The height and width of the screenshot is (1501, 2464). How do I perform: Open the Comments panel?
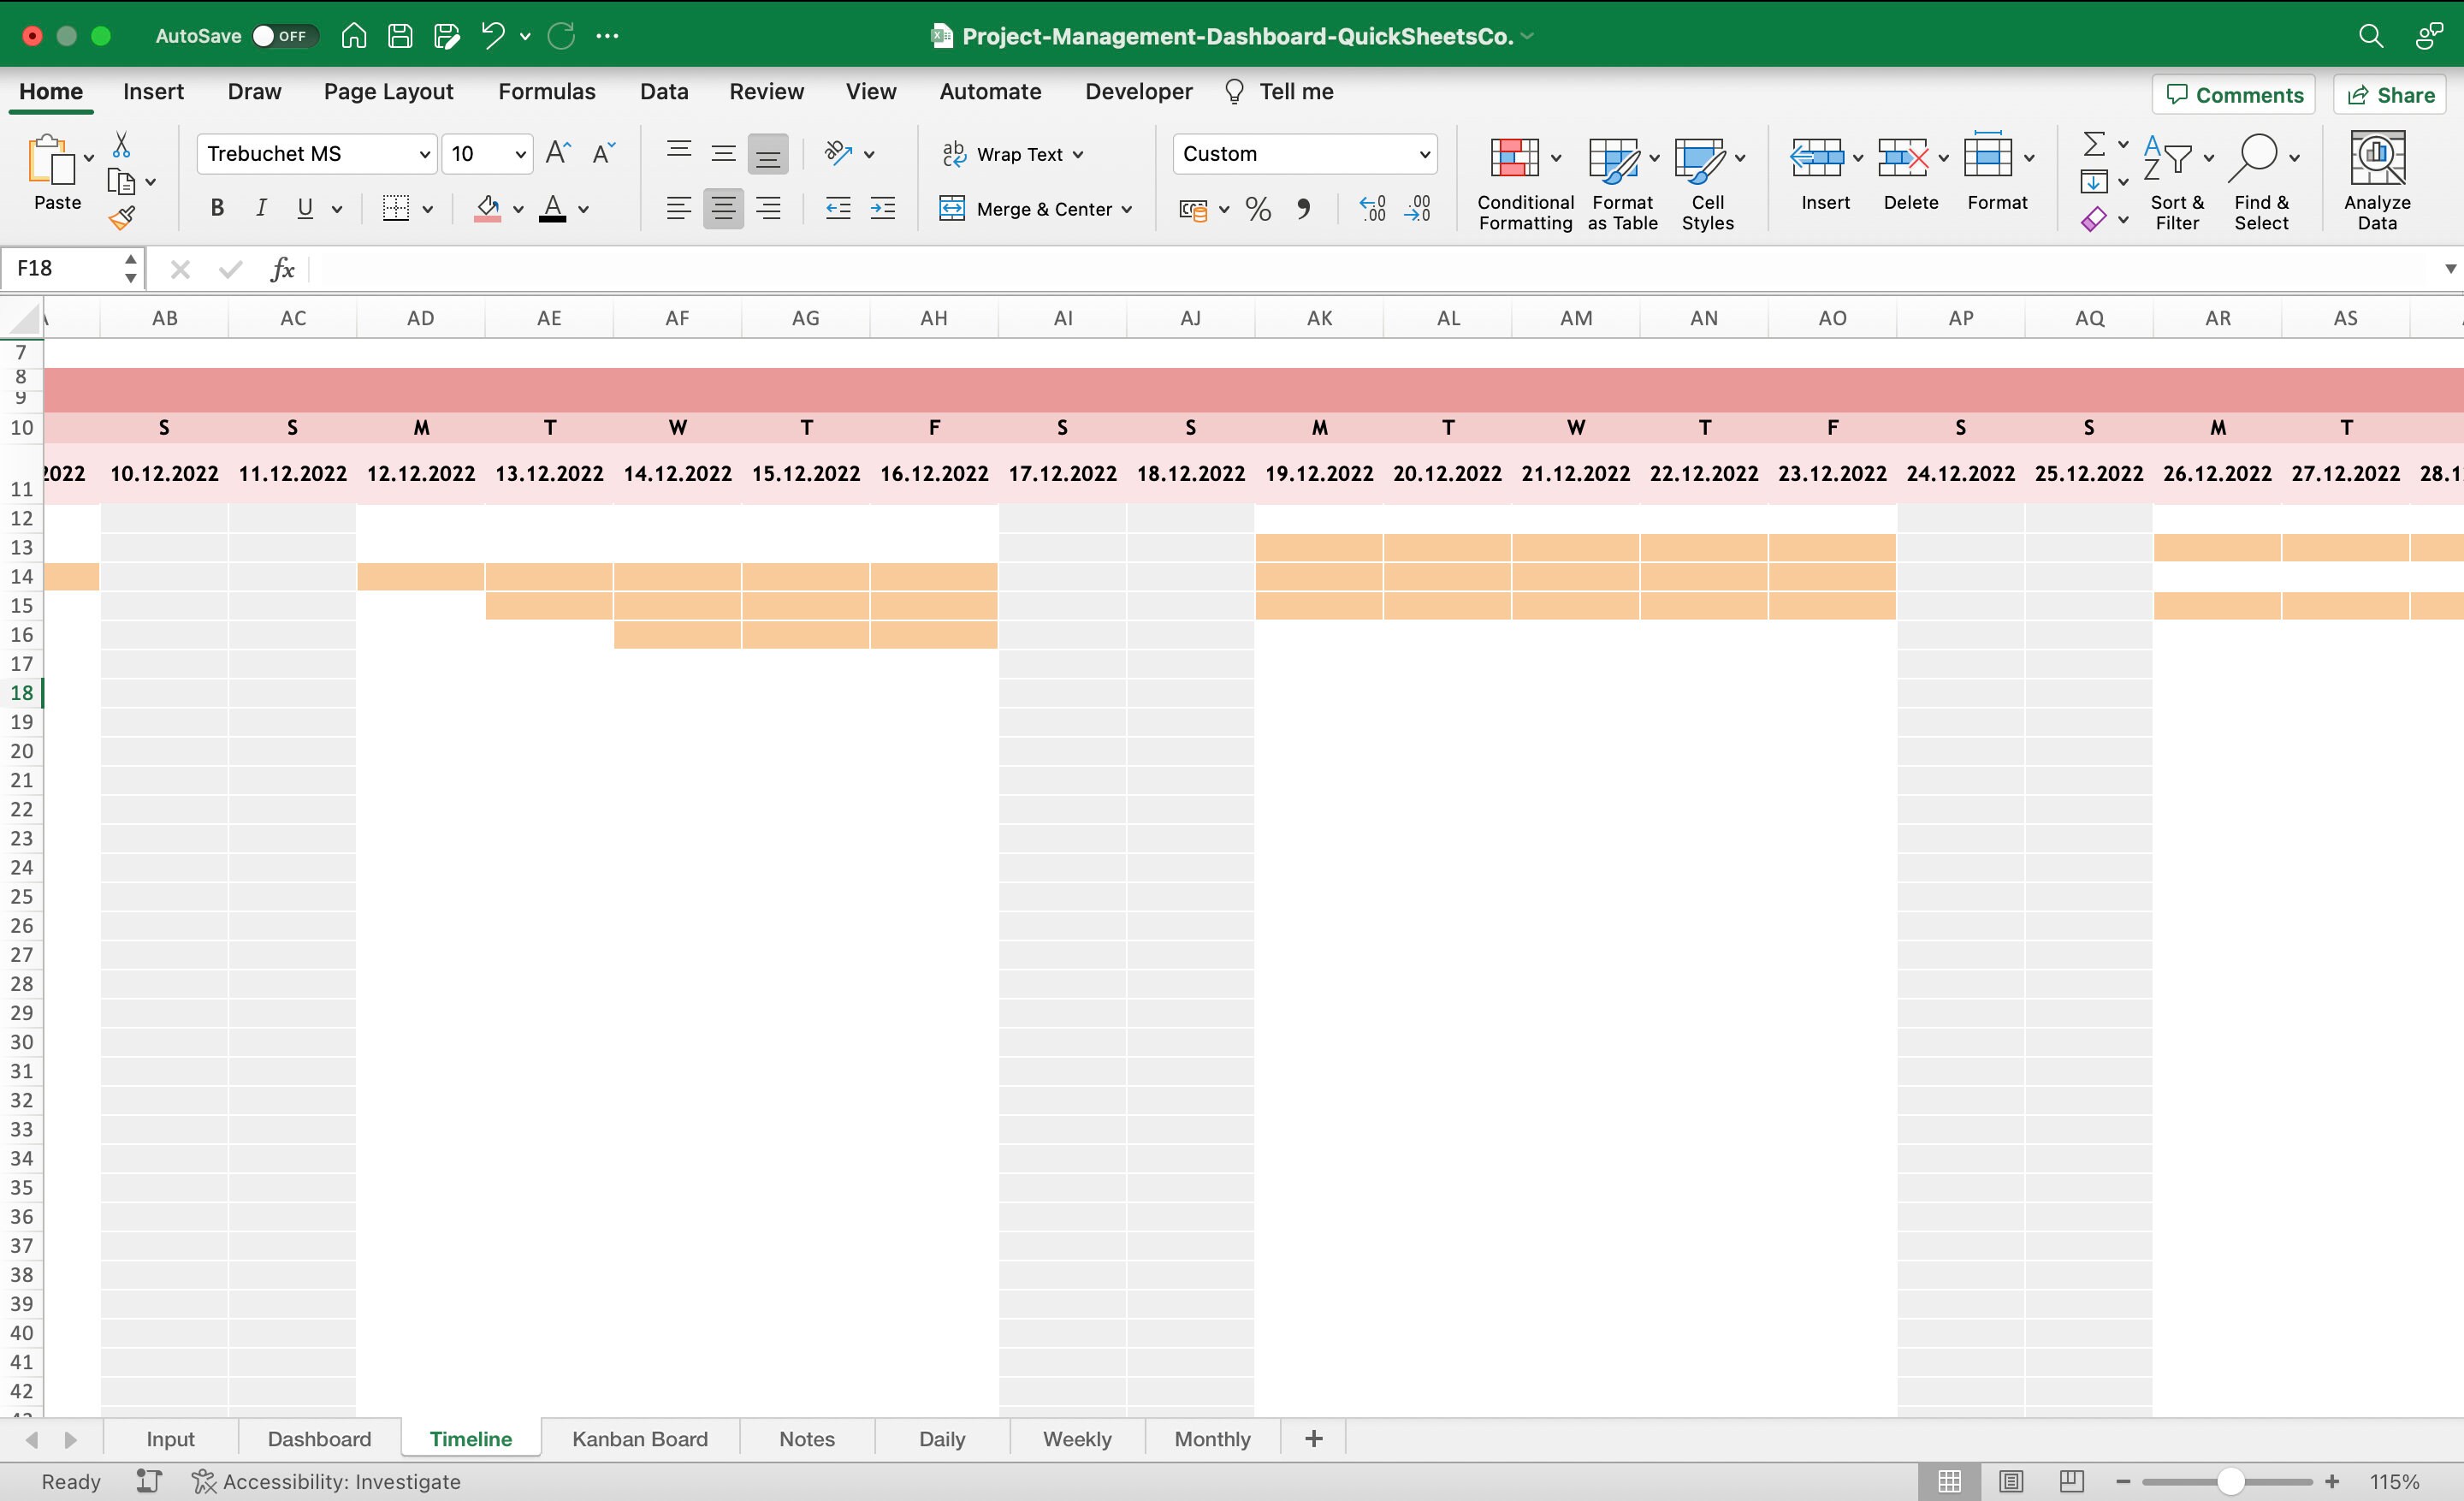pos(2233,94)
